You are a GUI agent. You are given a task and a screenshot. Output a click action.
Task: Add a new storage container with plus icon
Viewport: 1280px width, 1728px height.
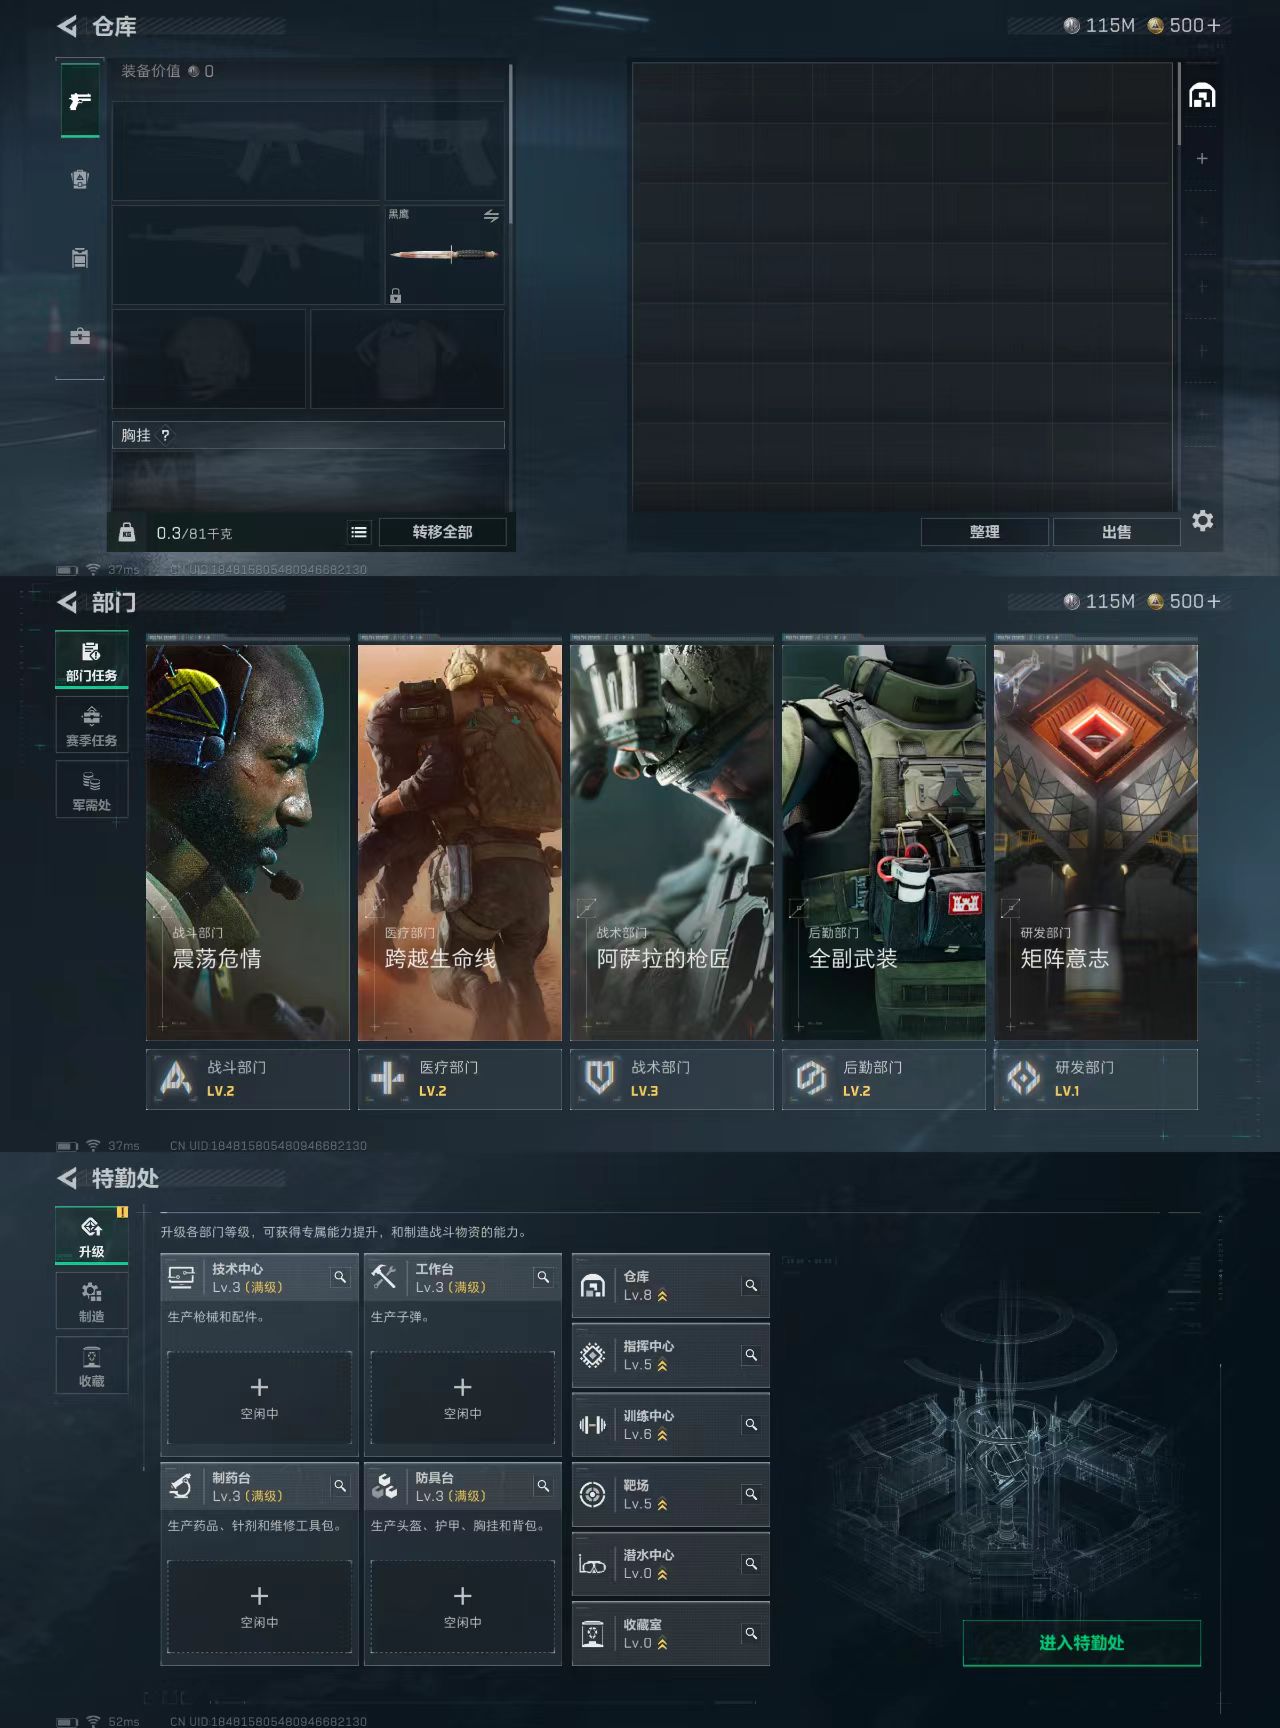[x=1202, y=159]
